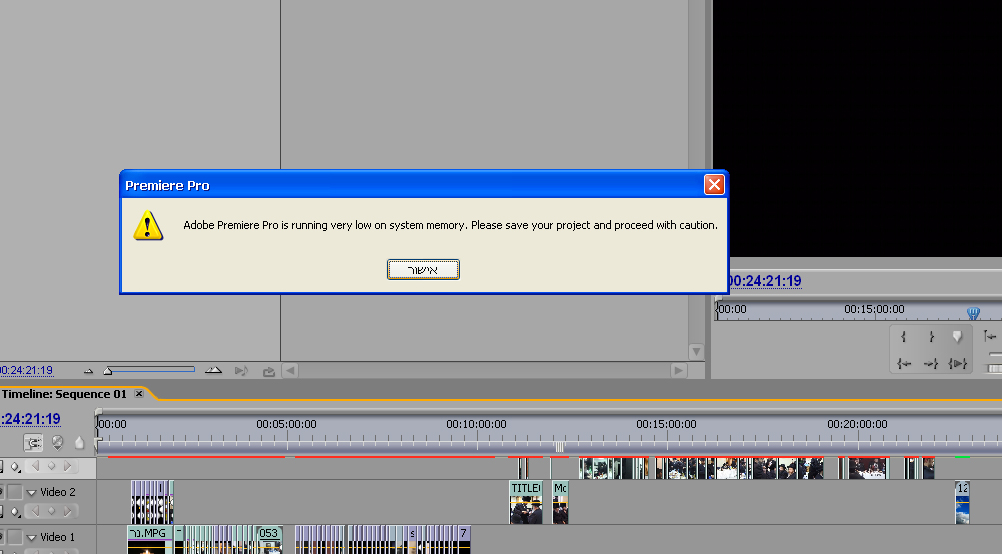Open Video 2 show keyframes menu icon
Viewport: 1002px width, 554px height.
15,512
